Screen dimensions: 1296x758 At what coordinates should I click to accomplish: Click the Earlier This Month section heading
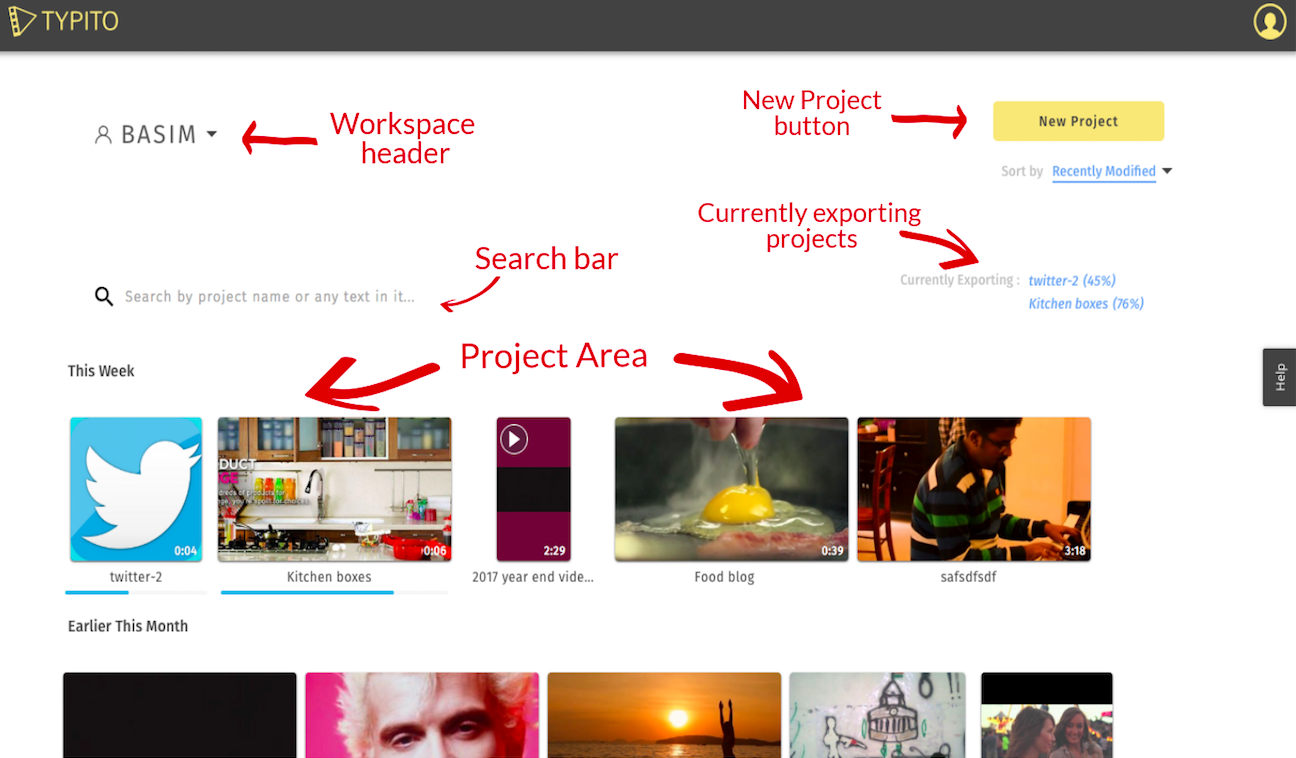click(x=128, y=626)
